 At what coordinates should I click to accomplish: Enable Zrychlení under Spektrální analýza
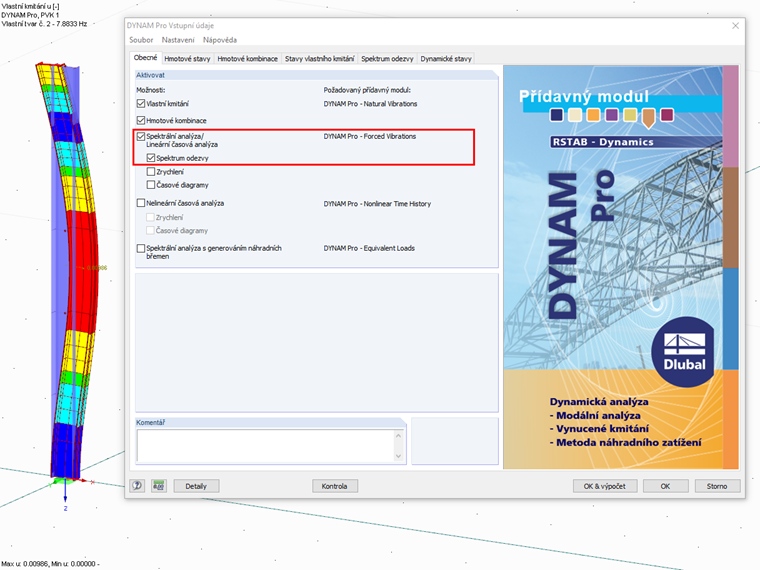[151, 172]
